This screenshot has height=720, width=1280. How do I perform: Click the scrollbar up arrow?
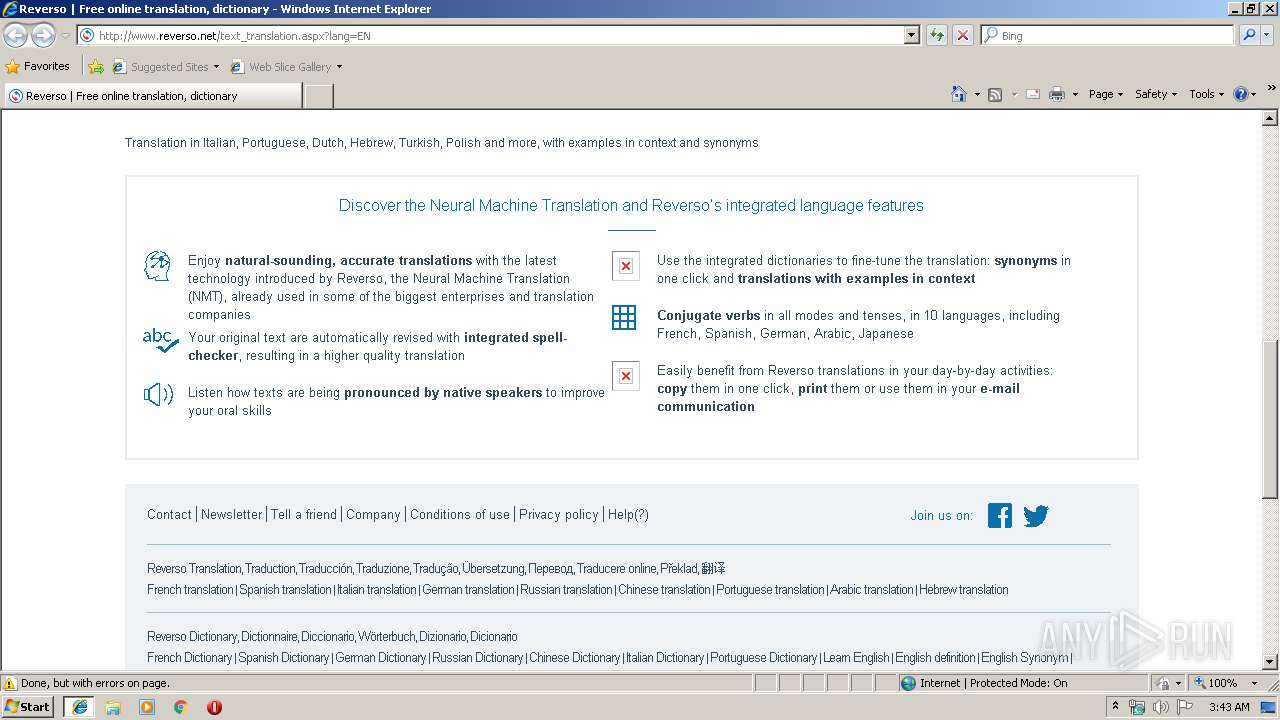pyautogui.click(x=1270, y=118)
